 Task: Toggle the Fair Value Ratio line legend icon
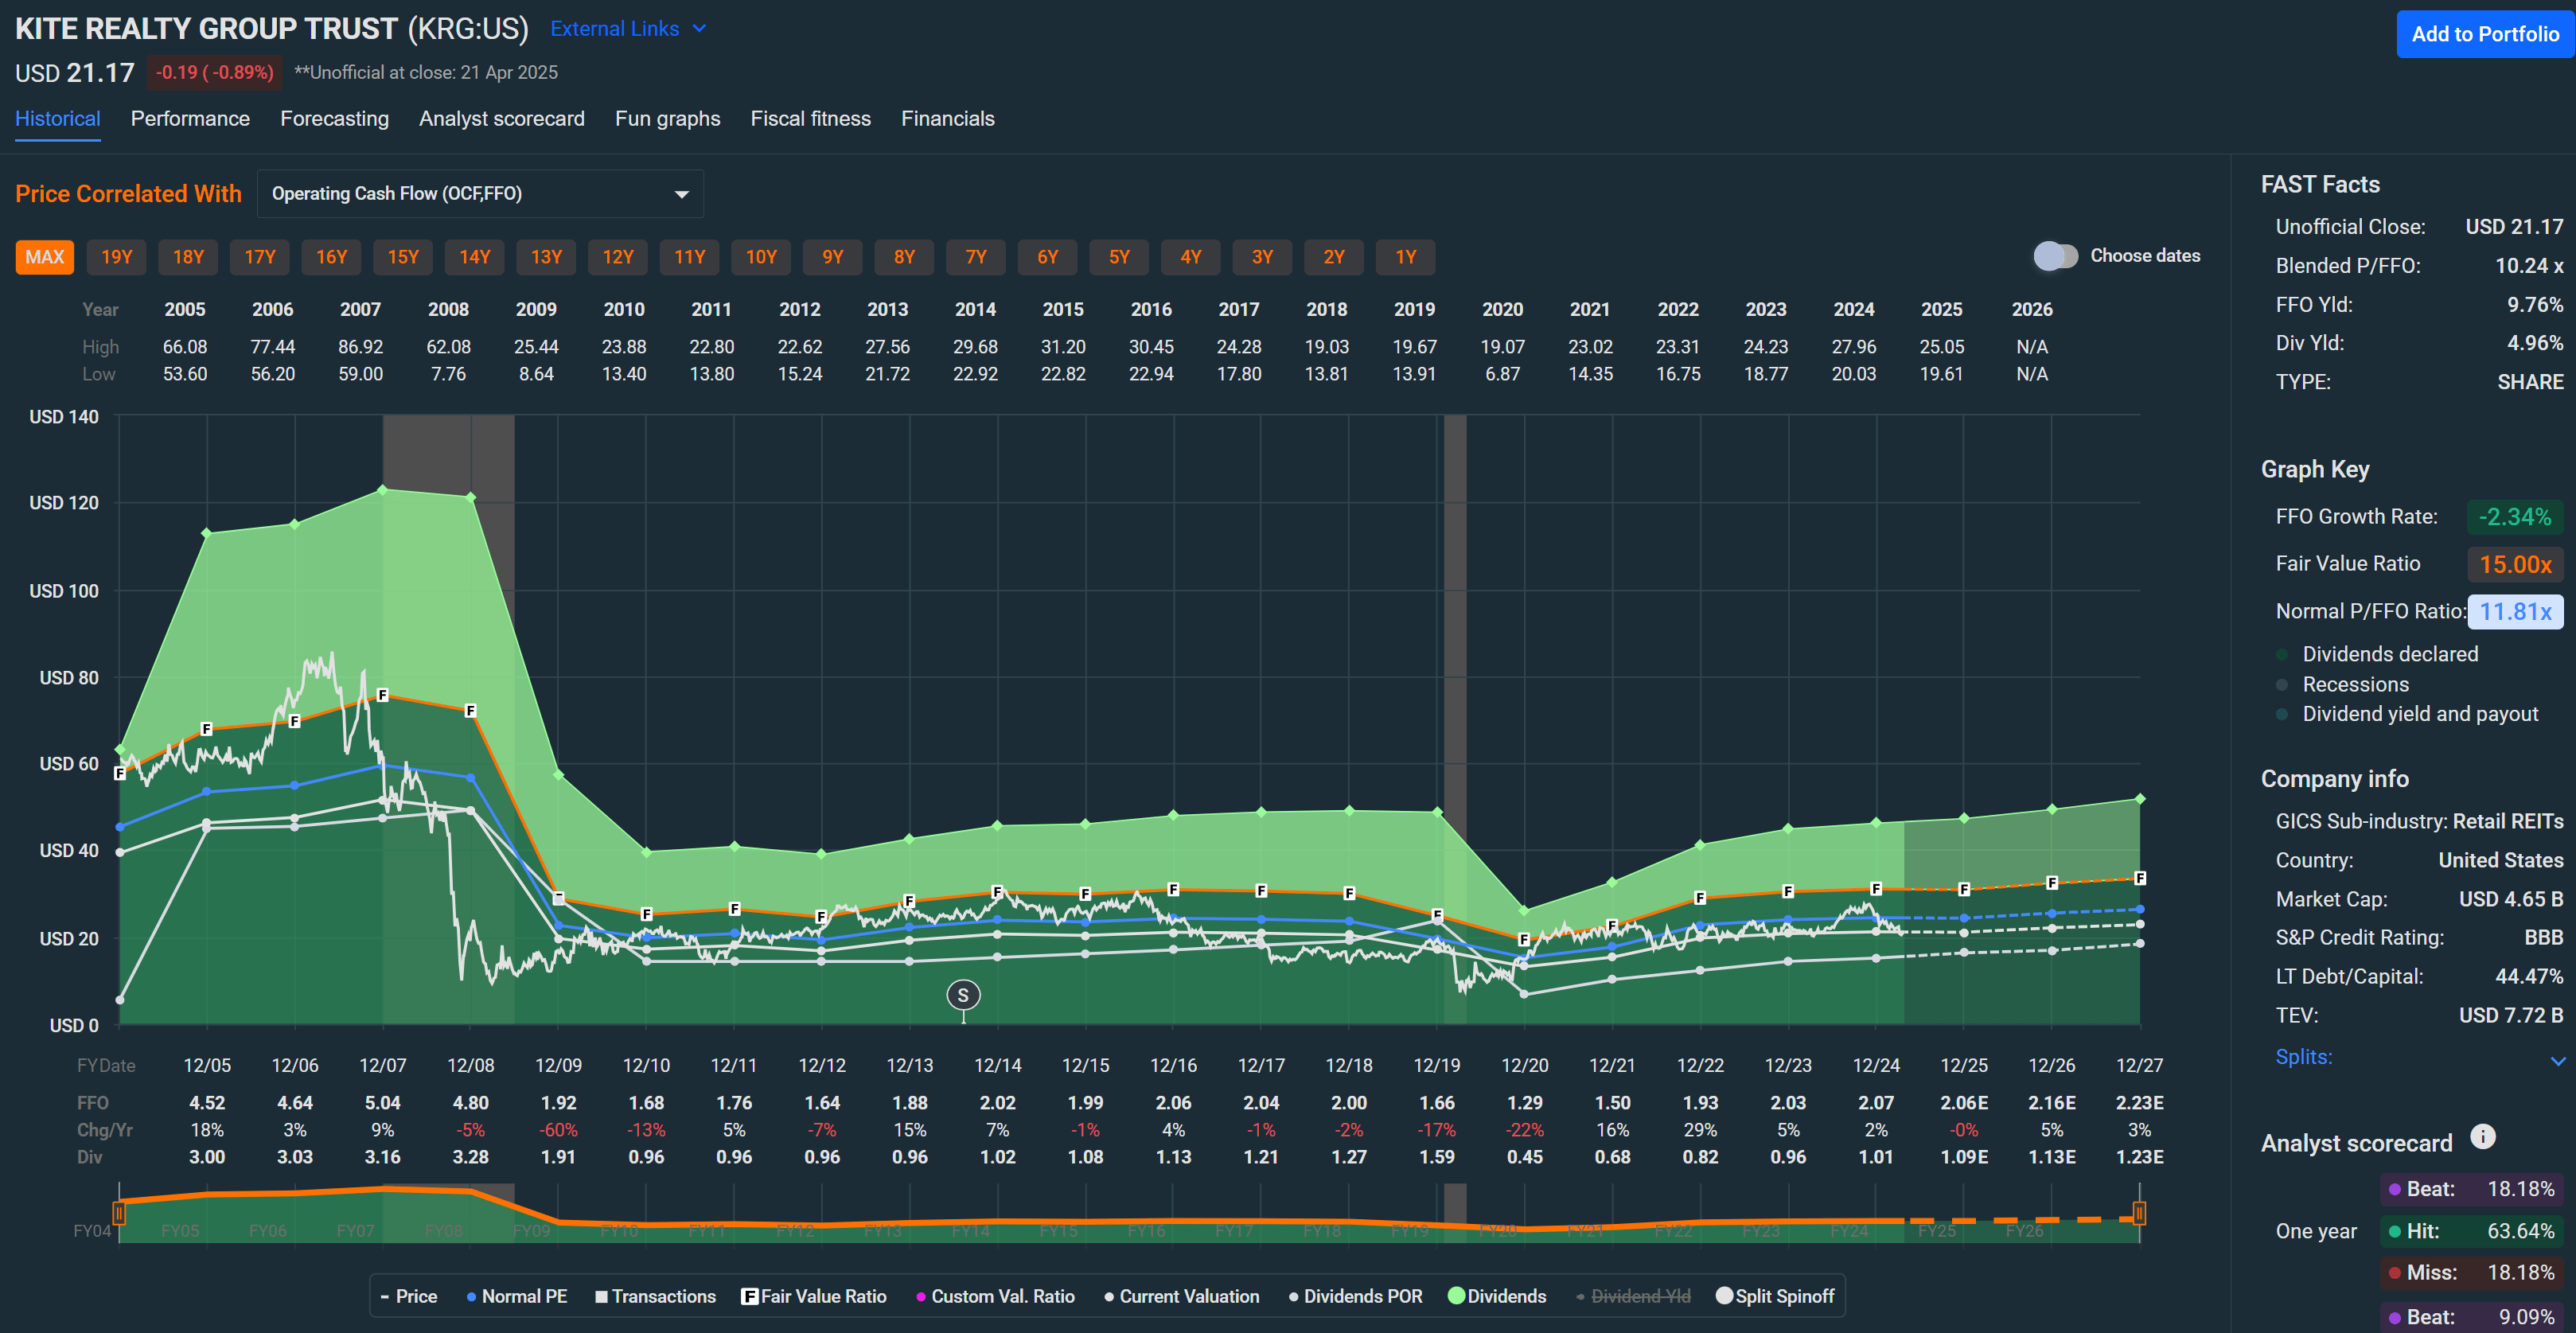(748, 1296)
